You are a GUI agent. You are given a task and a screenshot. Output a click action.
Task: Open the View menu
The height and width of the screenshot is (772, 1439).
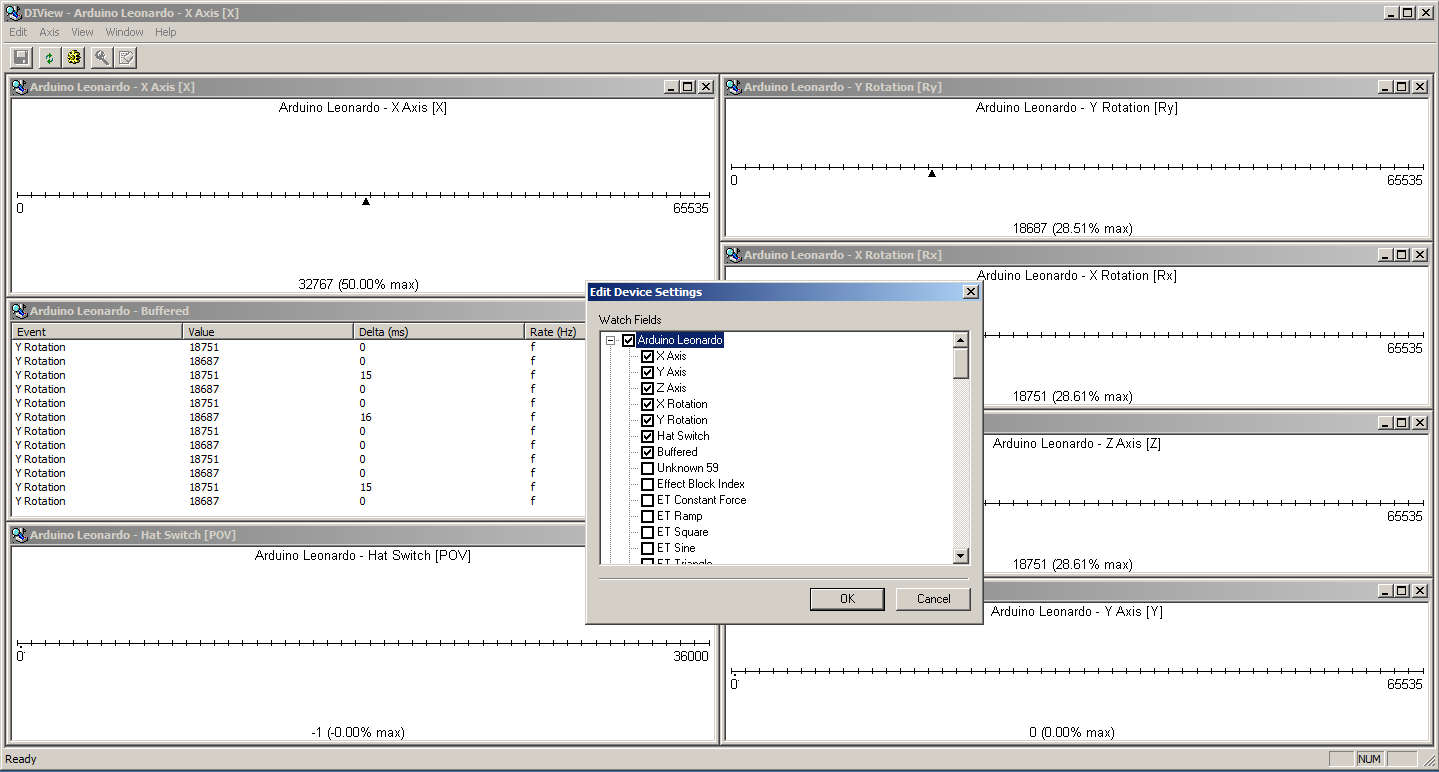click(x=82, y=32)
